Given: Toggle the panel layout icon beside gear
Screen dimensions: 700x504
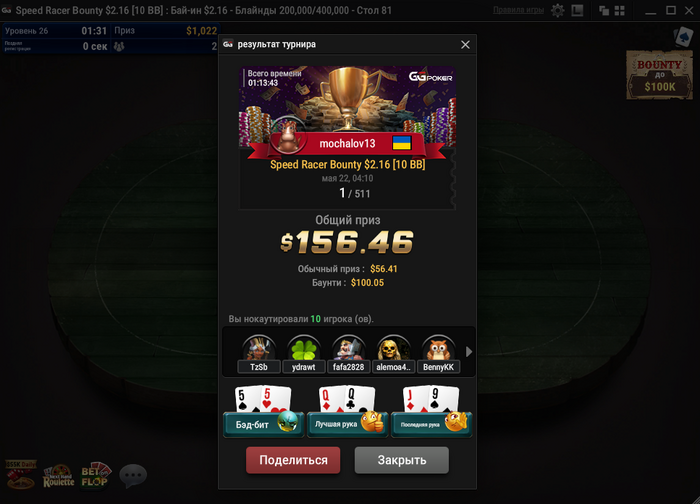Looking at the screenshot, I should tap(577, 10).
